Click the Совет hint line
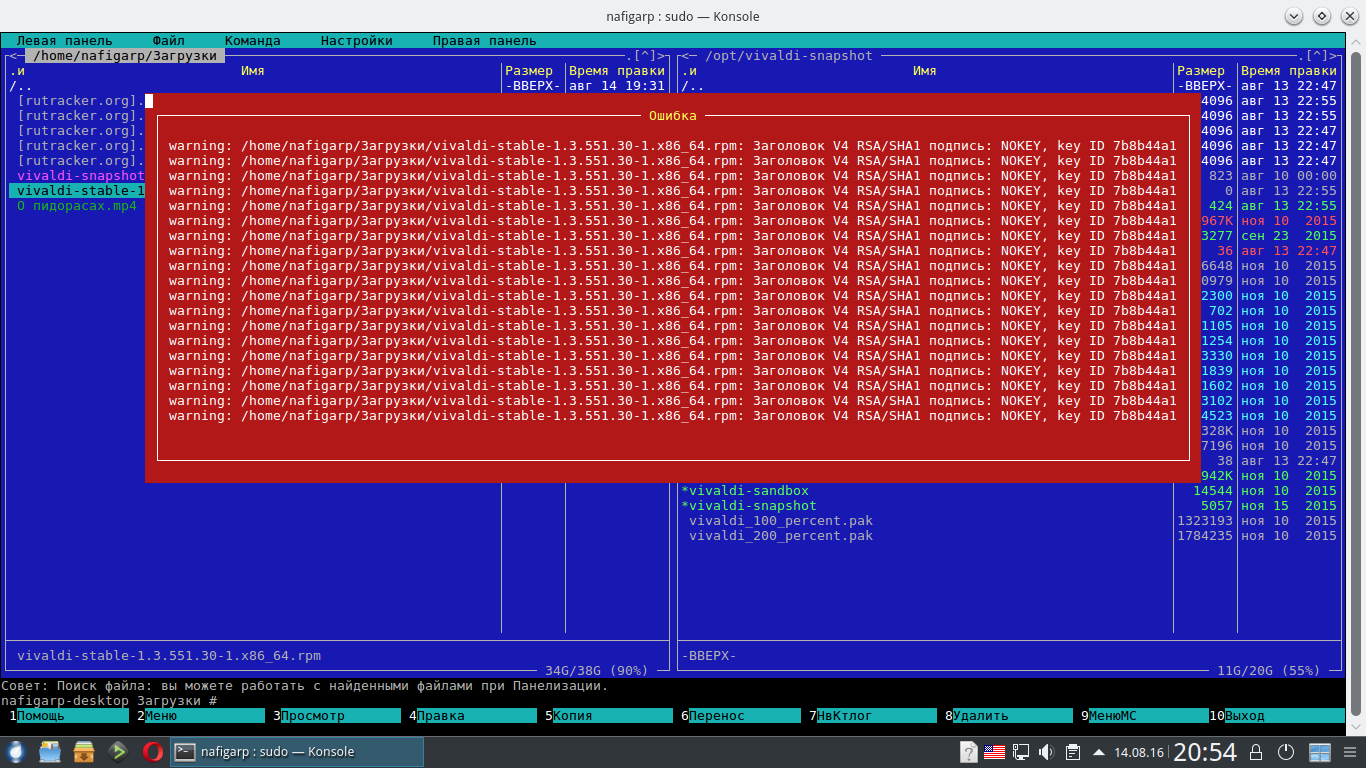The height and width of the screenshot is (768, 1366). click(x=305, y=686)
